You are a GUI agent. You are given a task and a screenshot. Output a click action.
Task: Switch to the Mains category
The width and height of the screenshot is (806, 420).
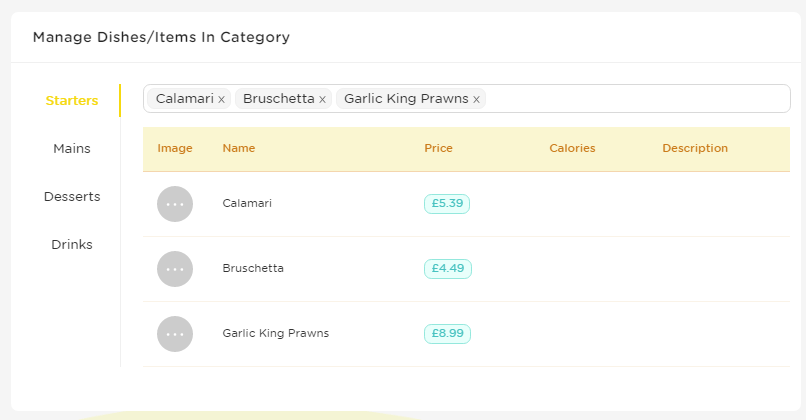[72, 149]
